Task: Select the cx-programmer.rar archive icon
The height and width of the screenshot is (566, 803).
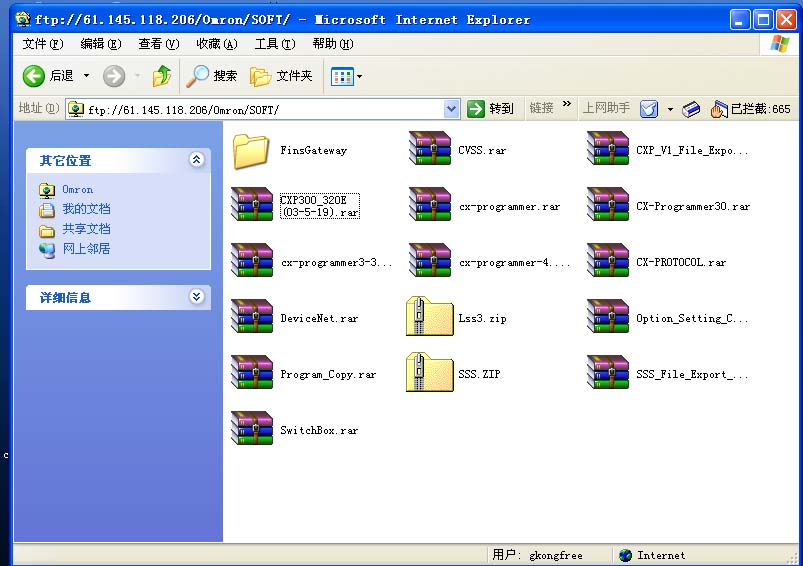Action: tap(430, 204)
